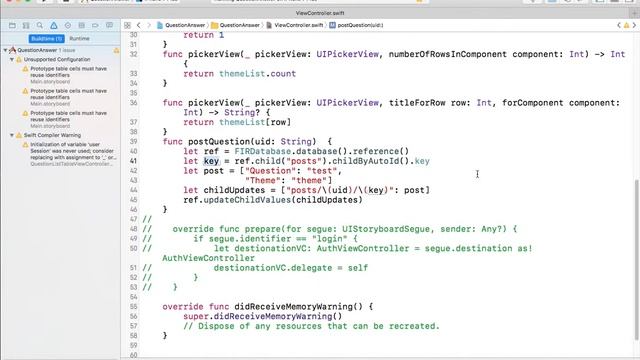
Task: Open the Breakpoint navigator
Action: [96, 25]
